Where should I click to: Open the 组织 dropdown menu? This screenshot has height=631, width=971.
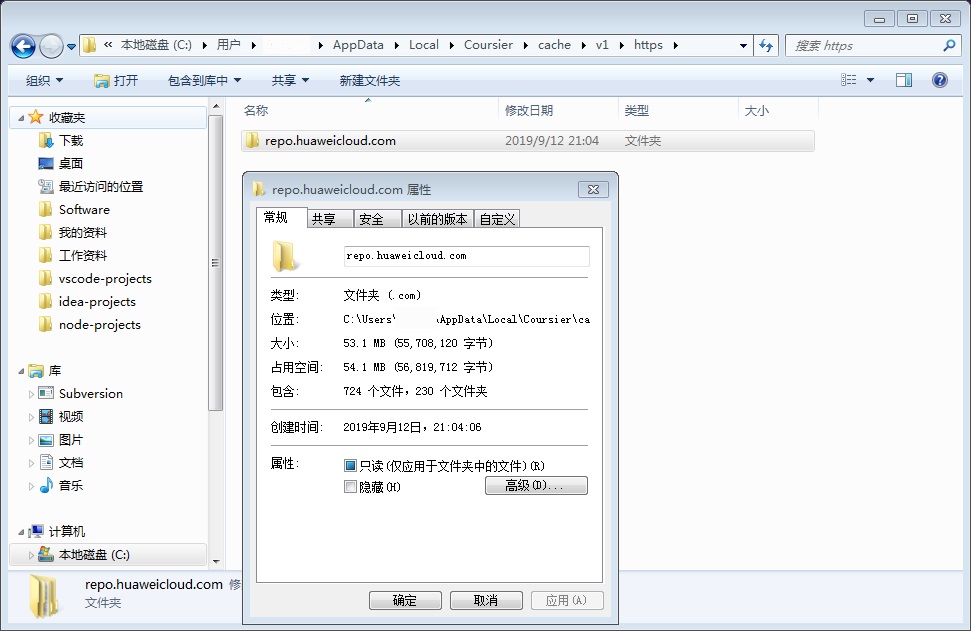41,80
